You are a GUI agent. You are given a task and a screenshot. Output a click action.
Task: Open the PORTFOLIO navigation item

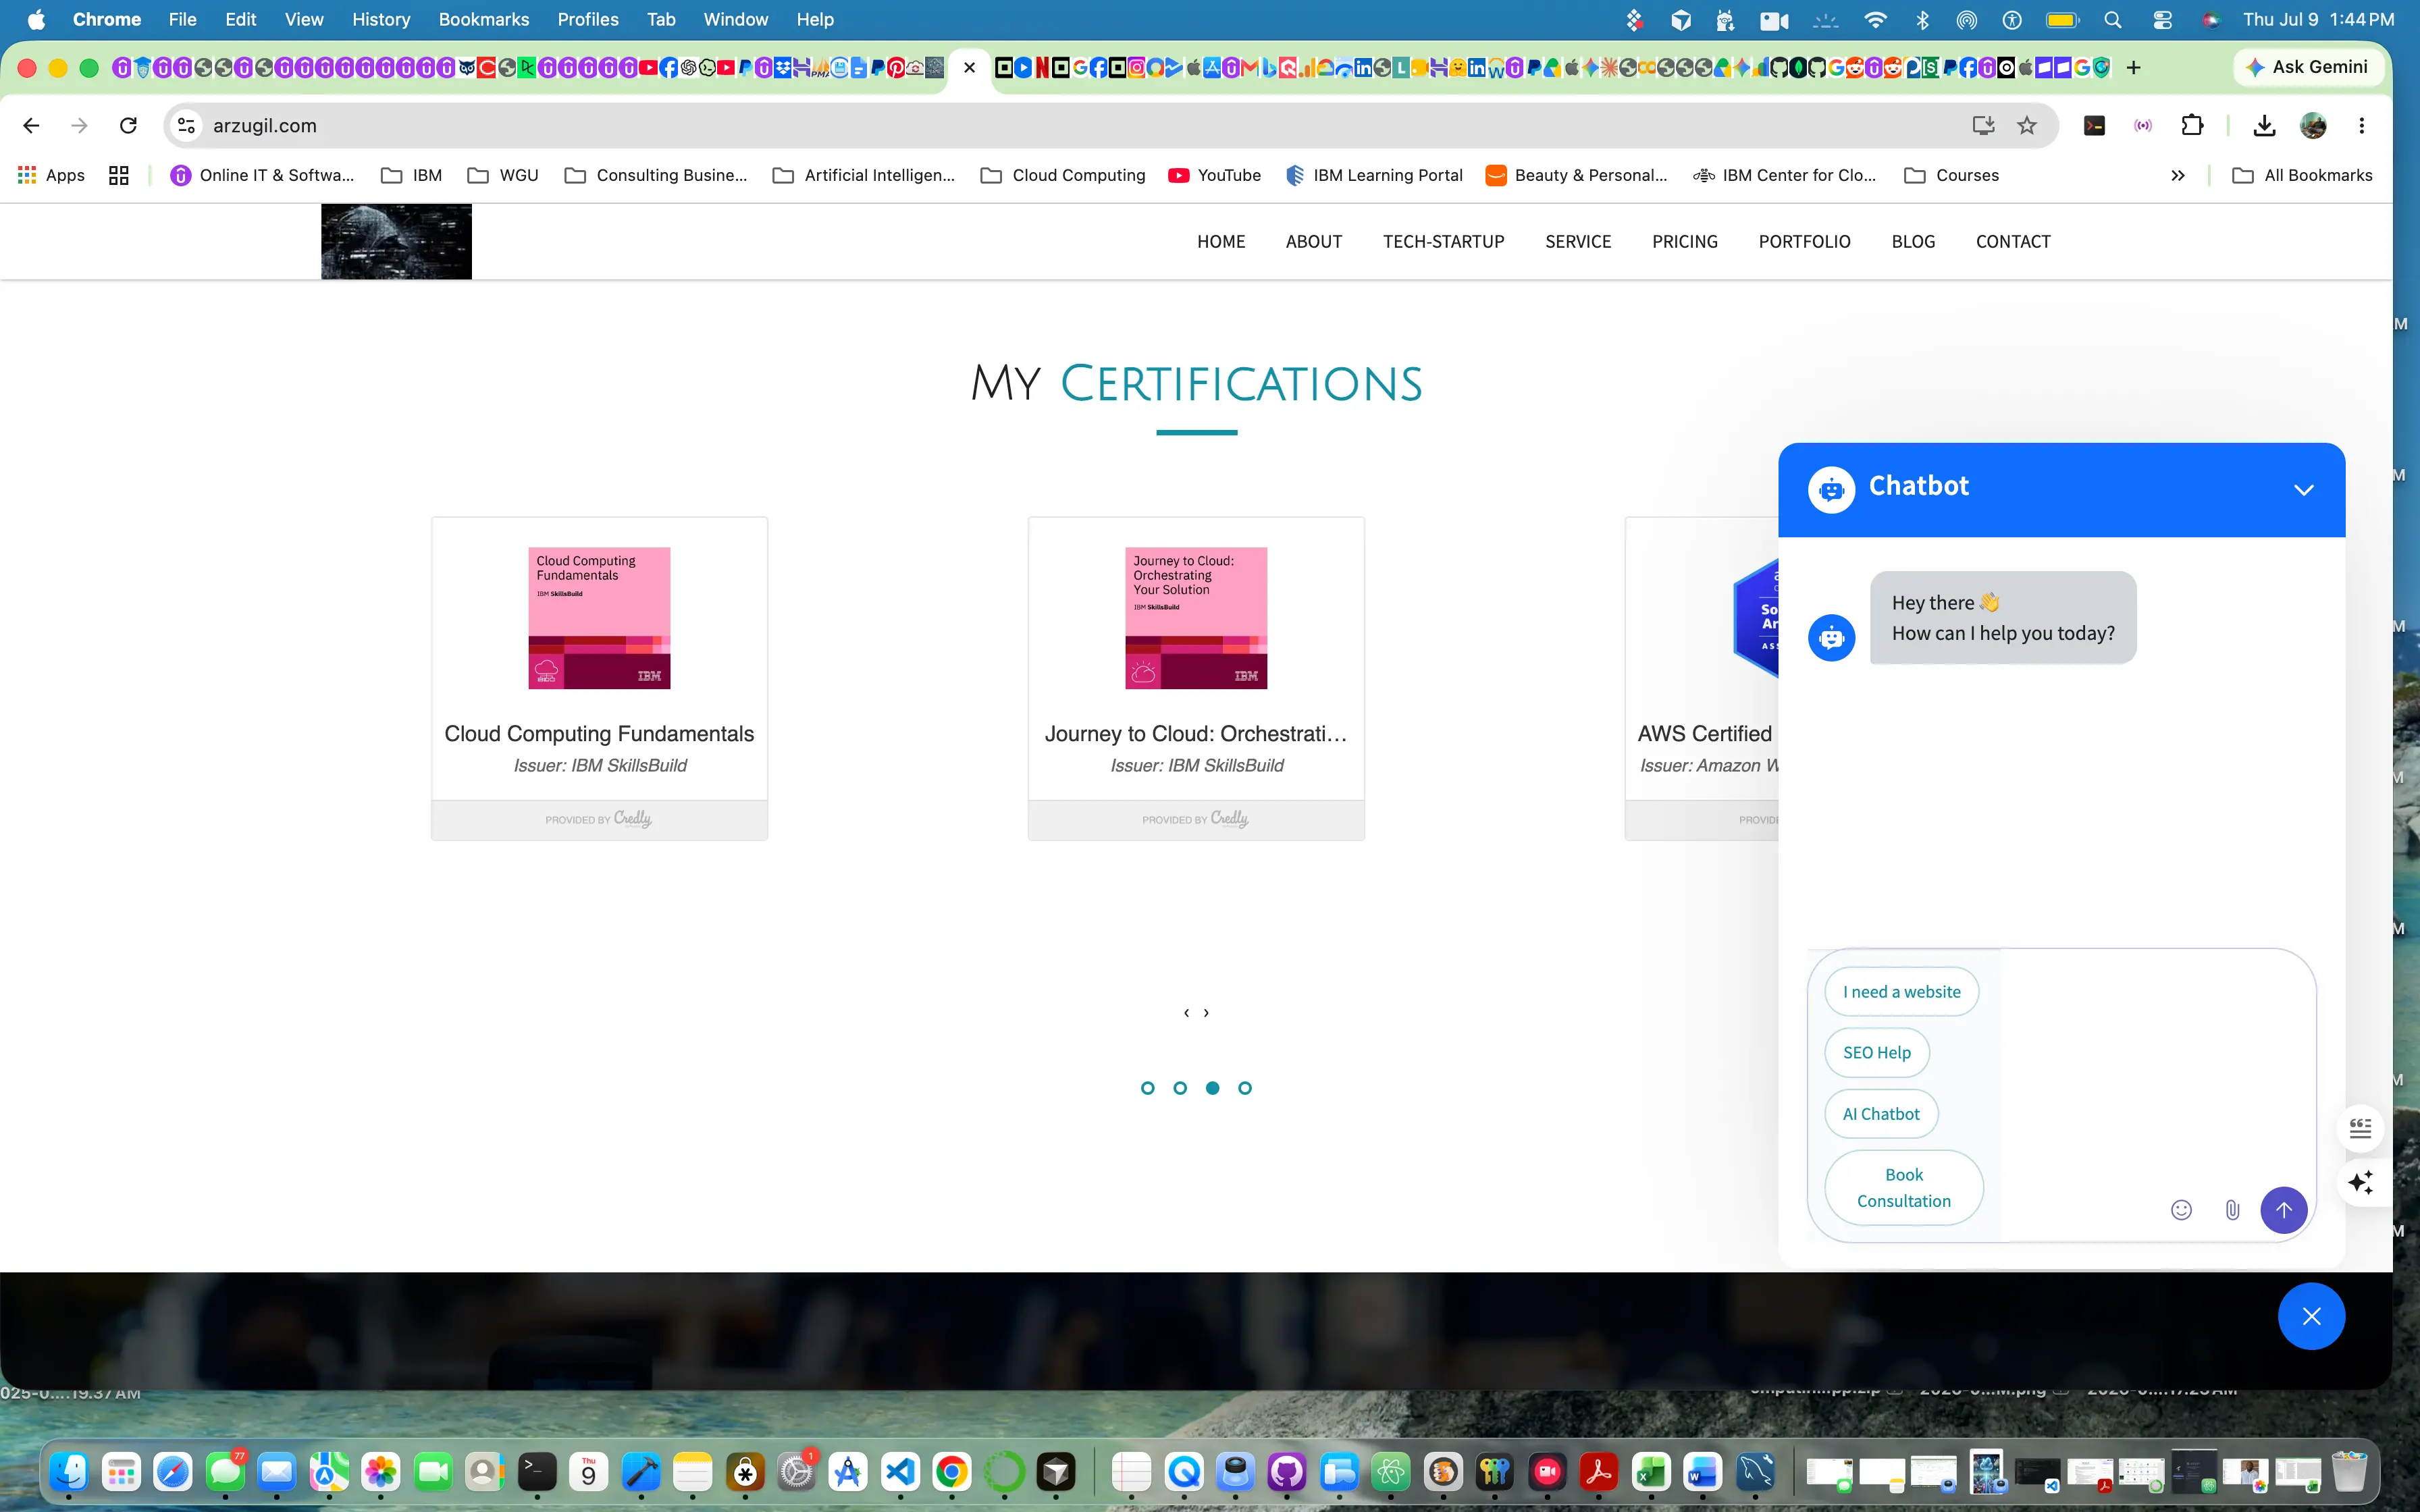(x=1804, y=242)
